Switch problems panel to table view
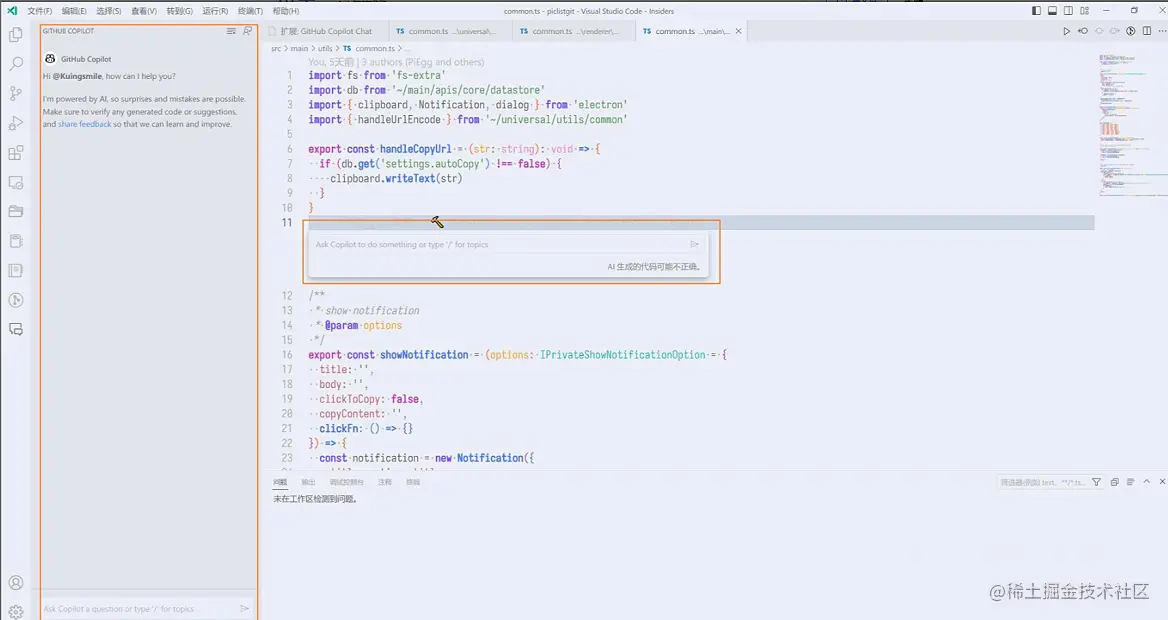The width and height of the screenshot is (1168, 620). 1130,482
